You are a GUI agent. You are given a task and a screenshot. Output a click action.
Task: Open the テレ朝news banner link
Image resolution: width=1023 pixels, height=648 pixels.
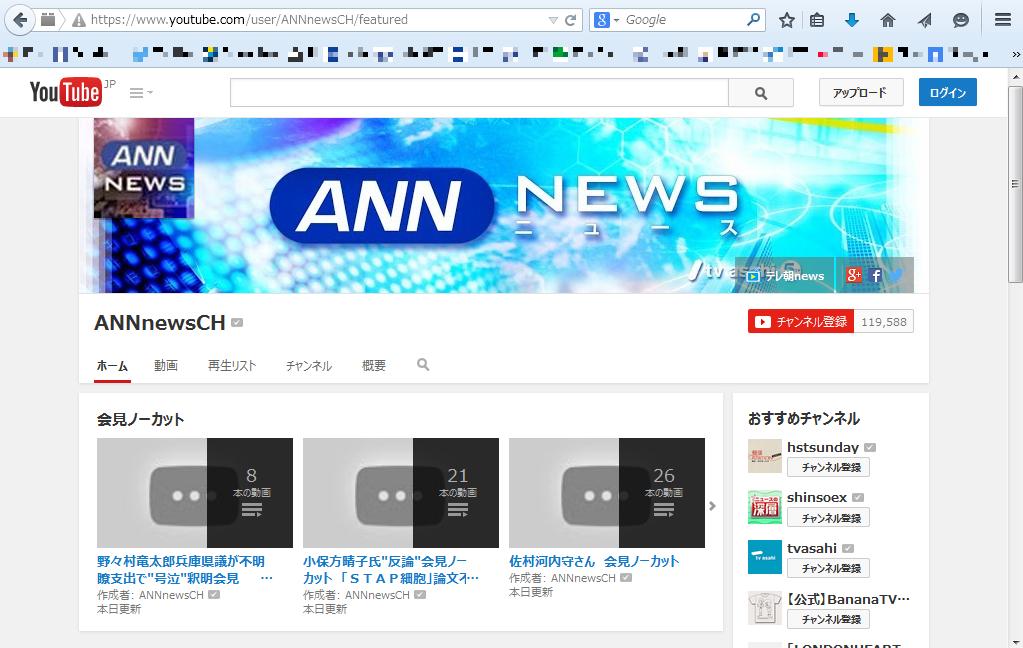(x=785, y=275)
